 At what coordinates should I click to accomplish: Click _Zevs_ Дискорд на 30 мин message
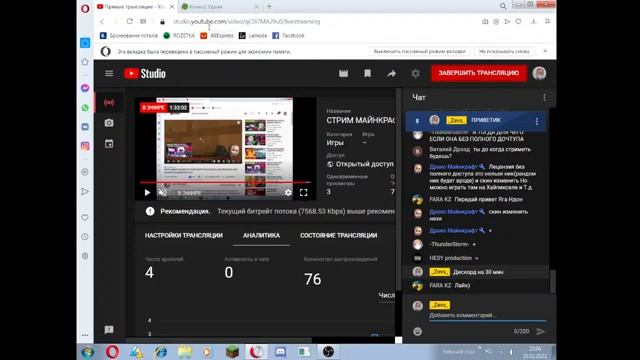(x=476, y=272)
